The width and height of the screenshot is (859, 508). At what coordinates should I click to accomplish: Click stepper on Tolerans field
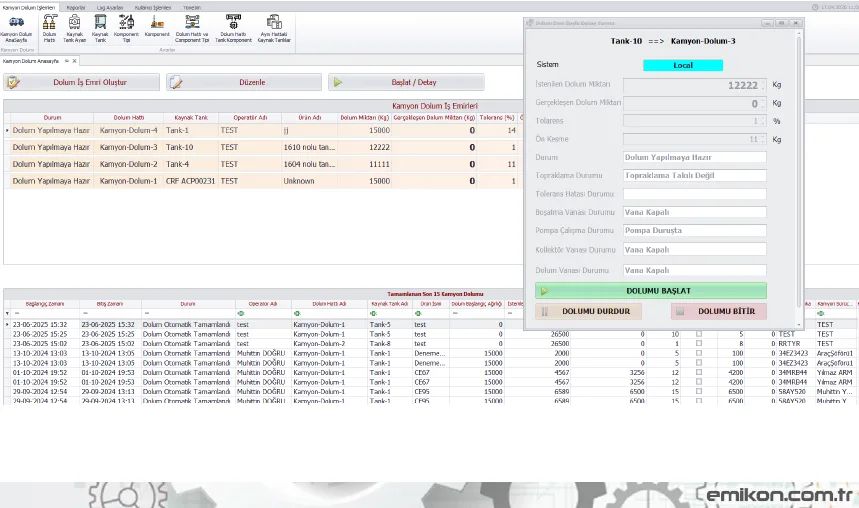pos(763,121)
